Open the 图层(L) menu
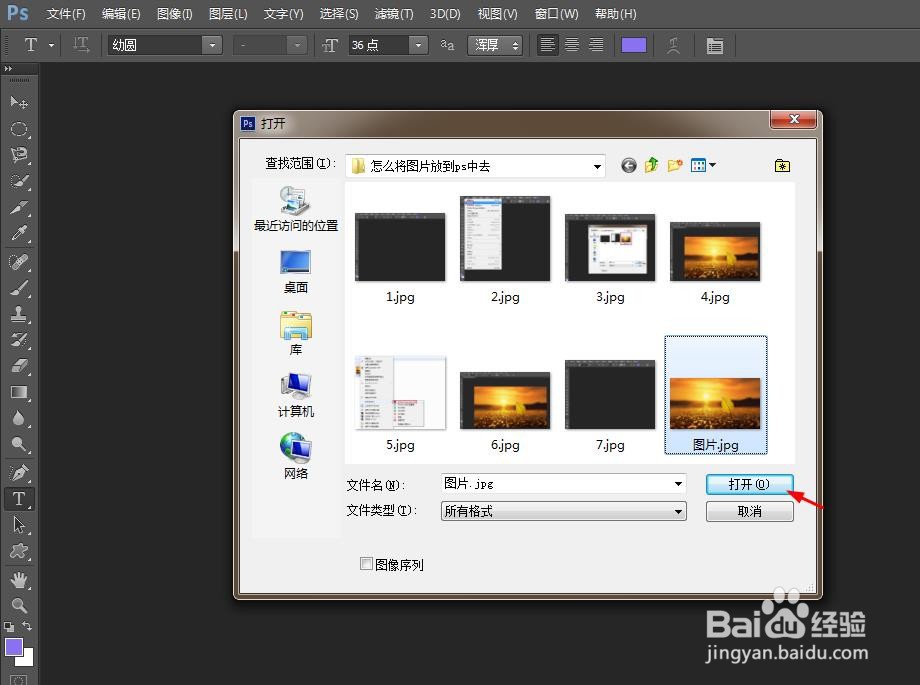Viewport: 920px width, 685px height. pos(228,14)
